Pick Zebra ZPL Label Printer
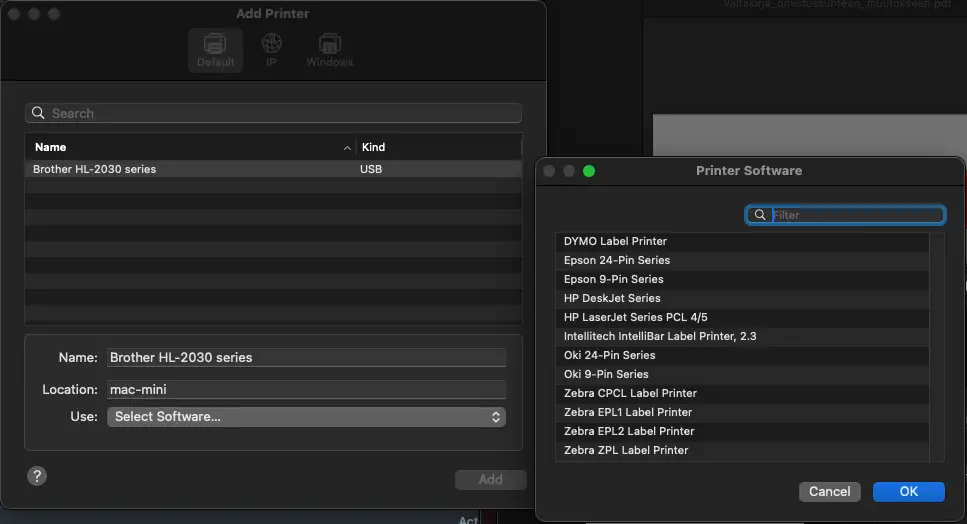967x524 pixels. pyautogui.click(x=626, y=450)
